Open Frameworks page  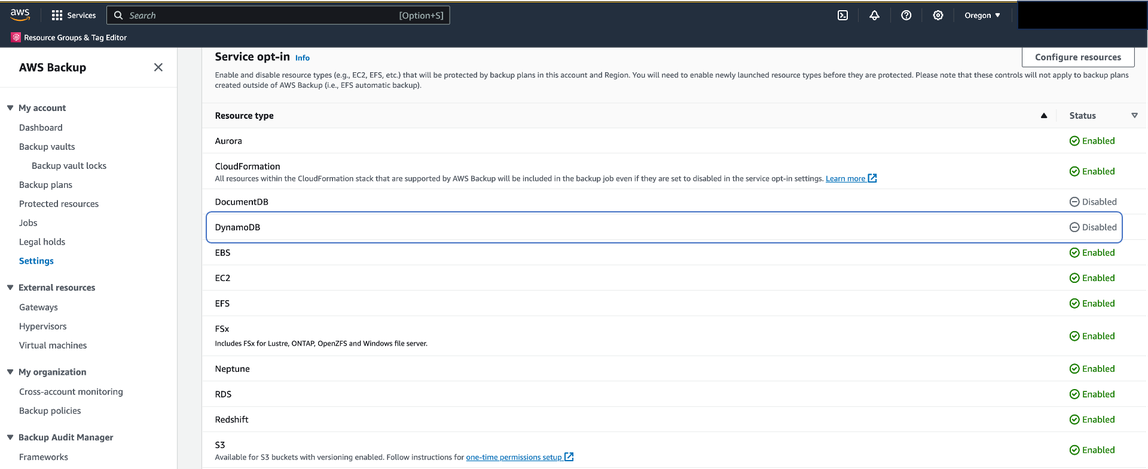43,457
